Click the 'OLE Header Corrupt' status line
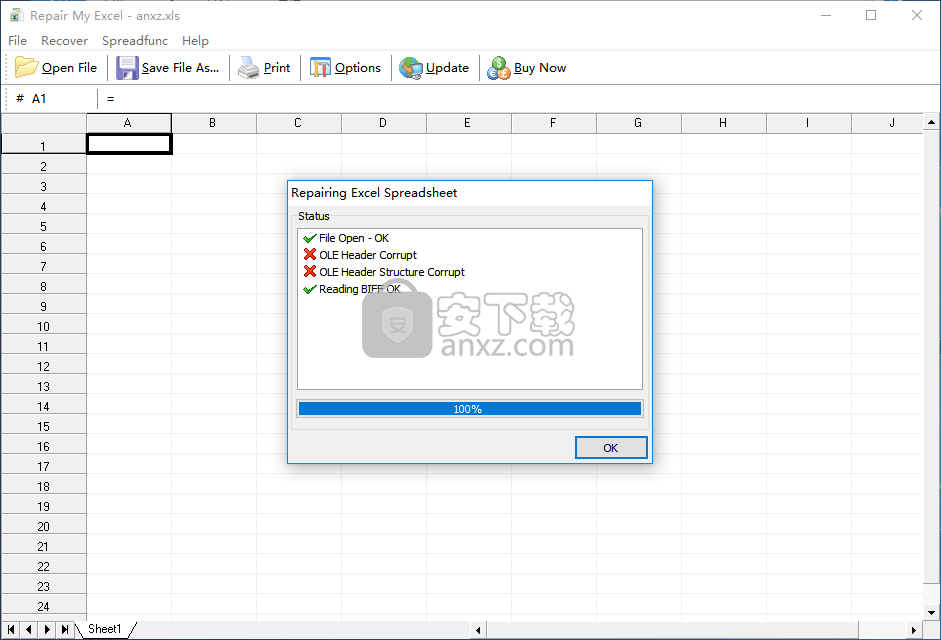 click(x=368, y=255)
